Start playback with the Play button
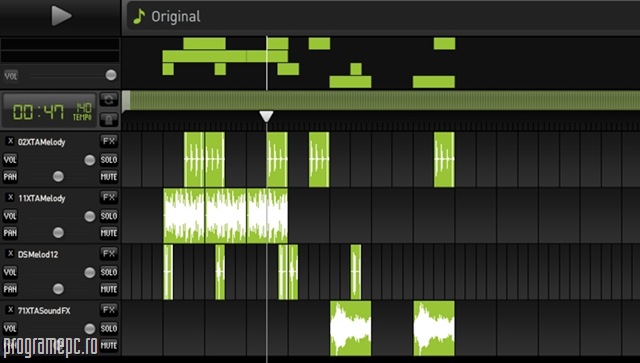The height and width of the screenshot is (363, 640). point(61,16)
